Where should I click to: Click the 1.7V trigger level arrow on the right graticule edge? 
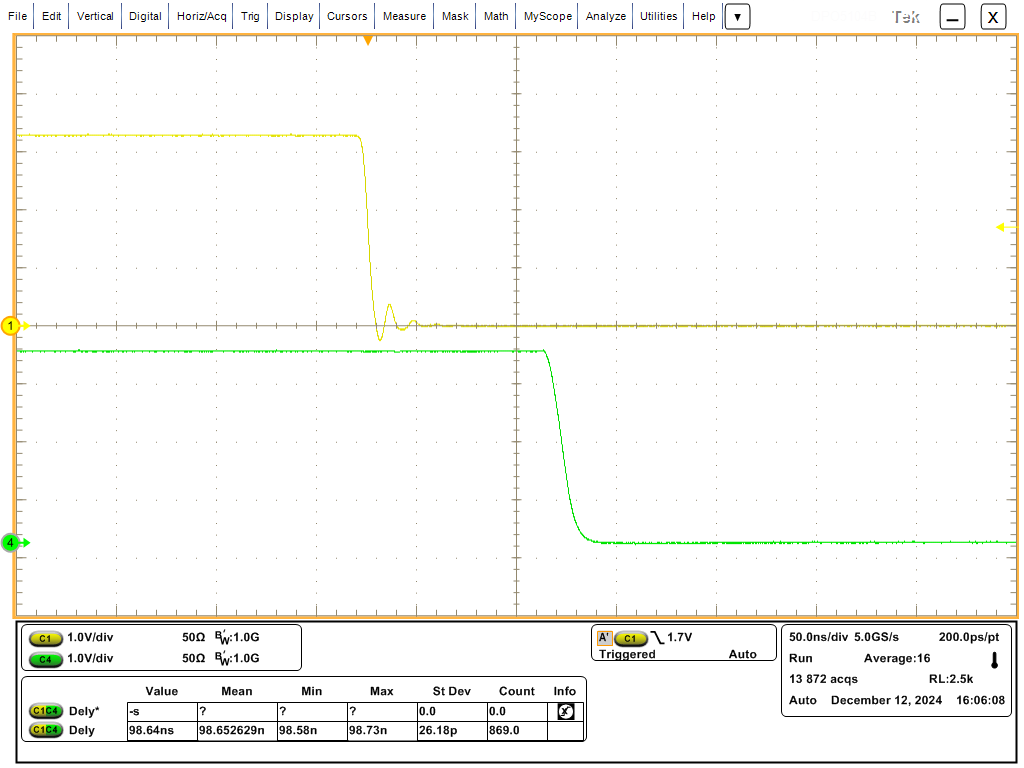click(999, 228)
